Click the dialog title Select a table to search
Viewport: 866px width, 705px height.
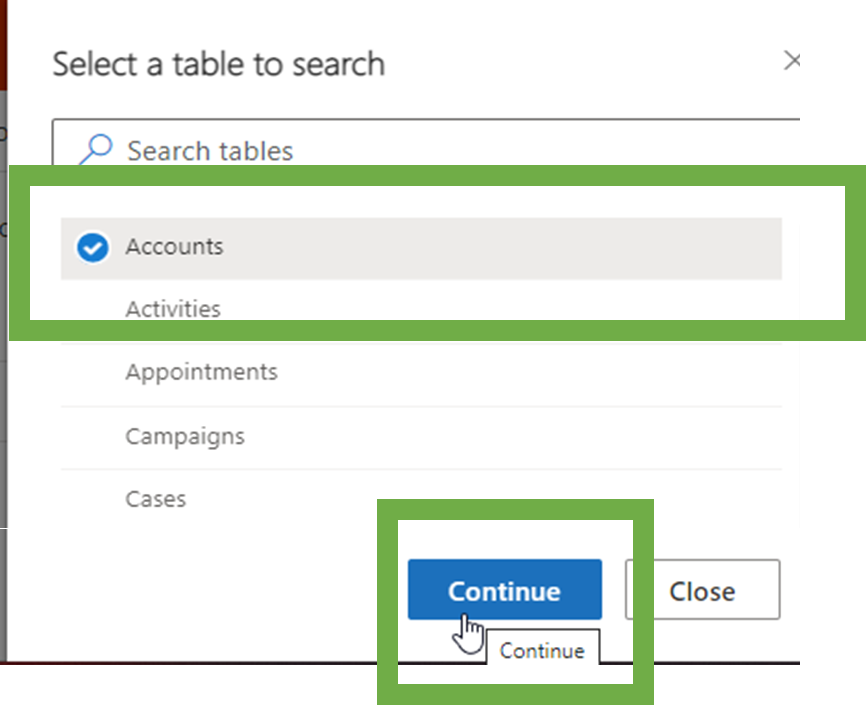coord(218,63)
